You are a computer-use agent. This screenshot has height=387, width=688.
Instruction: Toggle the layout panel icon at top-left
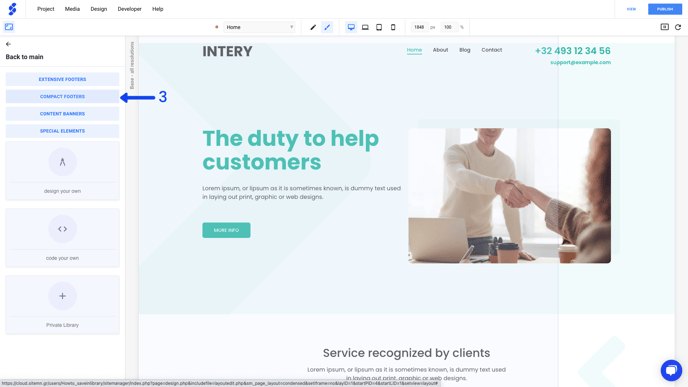[9, 27]
